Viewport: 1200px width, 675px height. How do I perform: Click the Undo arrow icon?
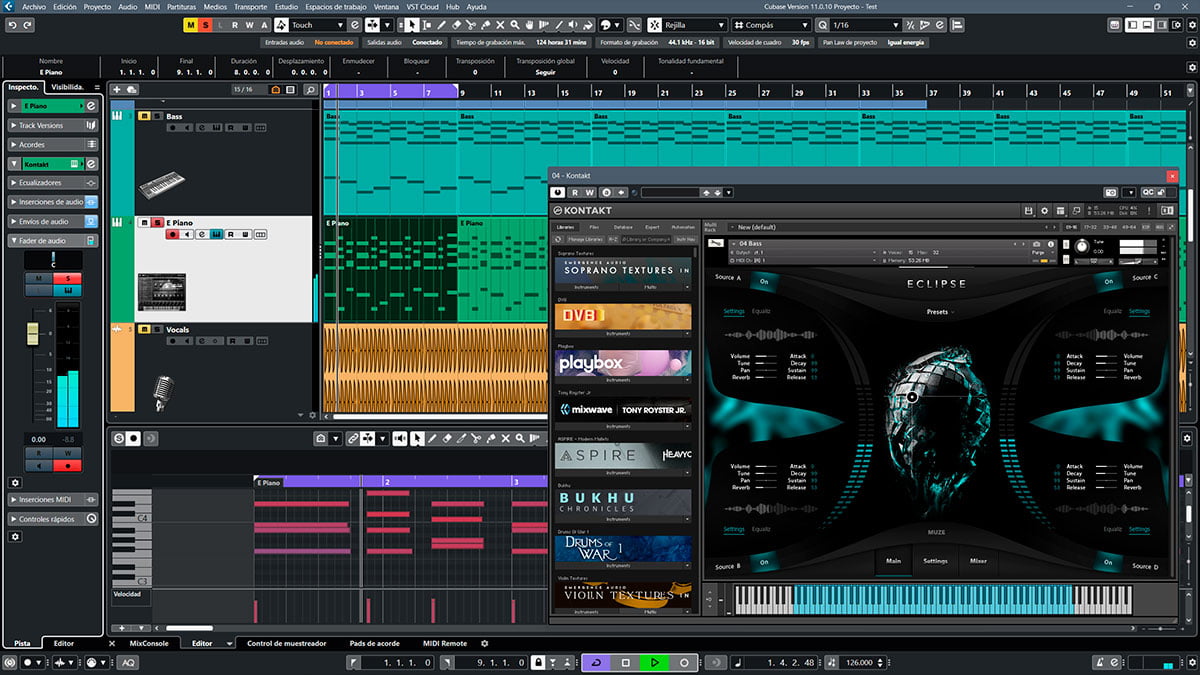(12, 25)
